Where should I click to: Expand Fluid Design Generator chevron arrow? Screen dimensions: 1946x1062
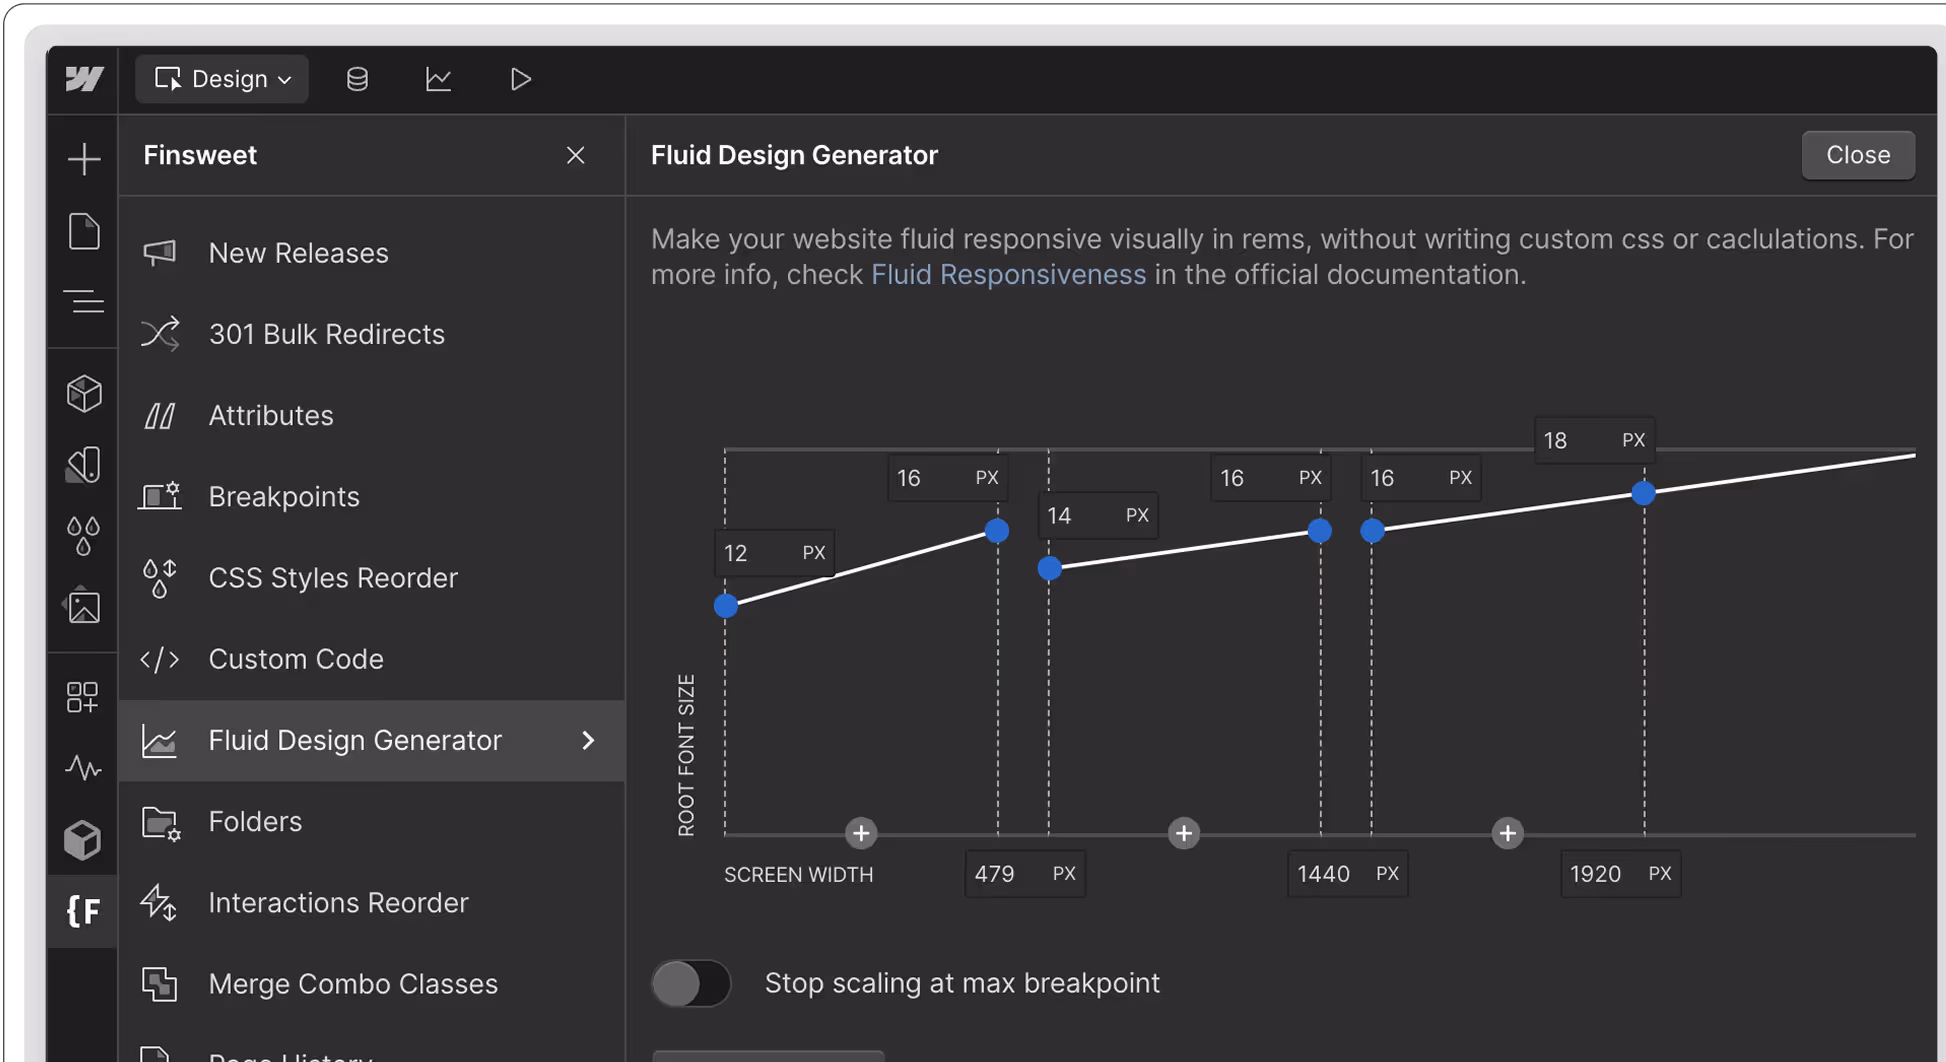[x=588, y=740]
